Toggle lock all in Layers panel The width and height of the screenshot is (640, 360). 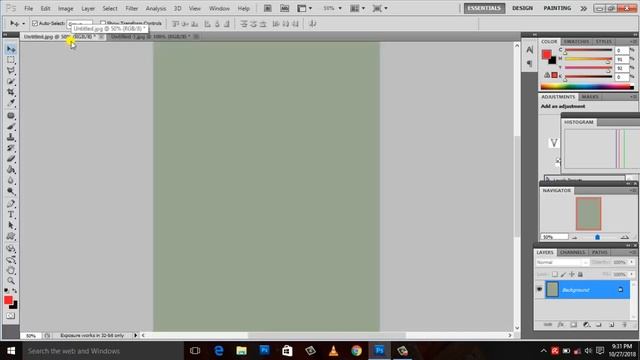coord(580,274)
